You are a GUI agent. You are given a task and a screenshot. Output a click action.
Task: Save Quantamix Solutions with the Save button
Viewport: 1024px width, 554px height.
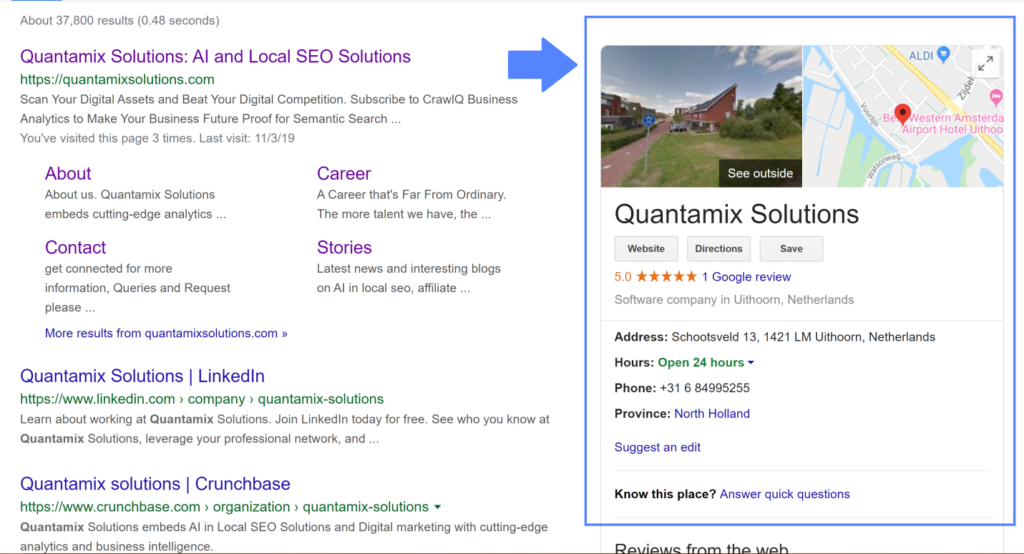click(x=791, y=249)
